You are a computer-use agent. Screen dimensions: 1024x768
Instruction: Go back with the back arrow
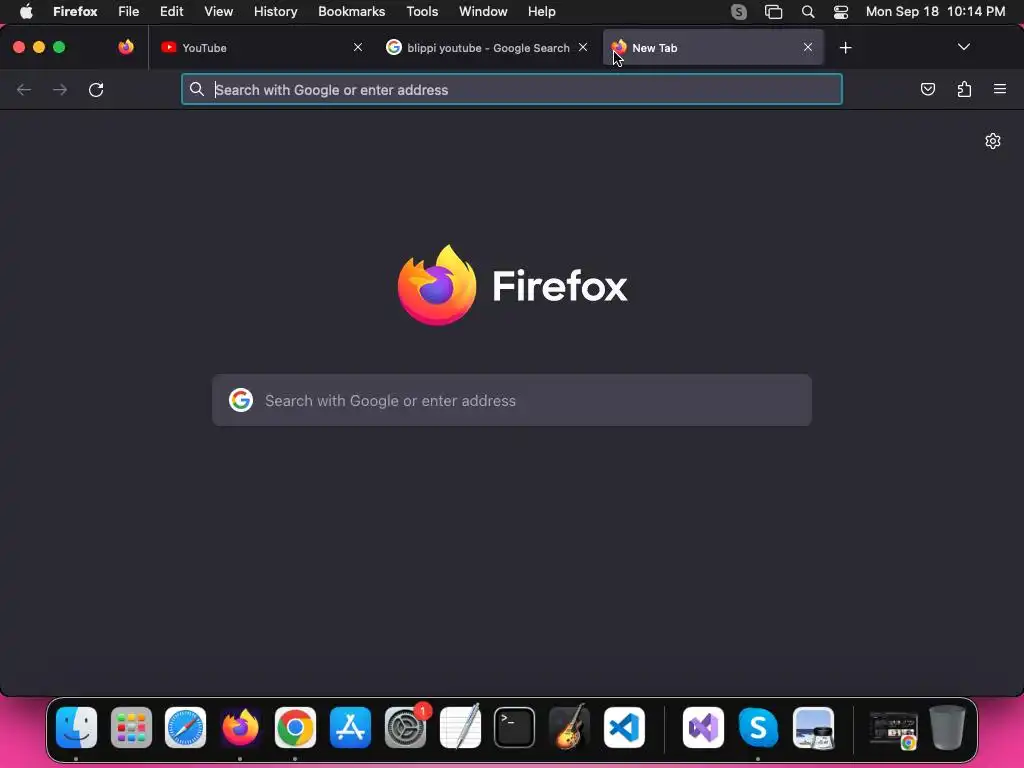pyautogui.click(x=24, y=89)
